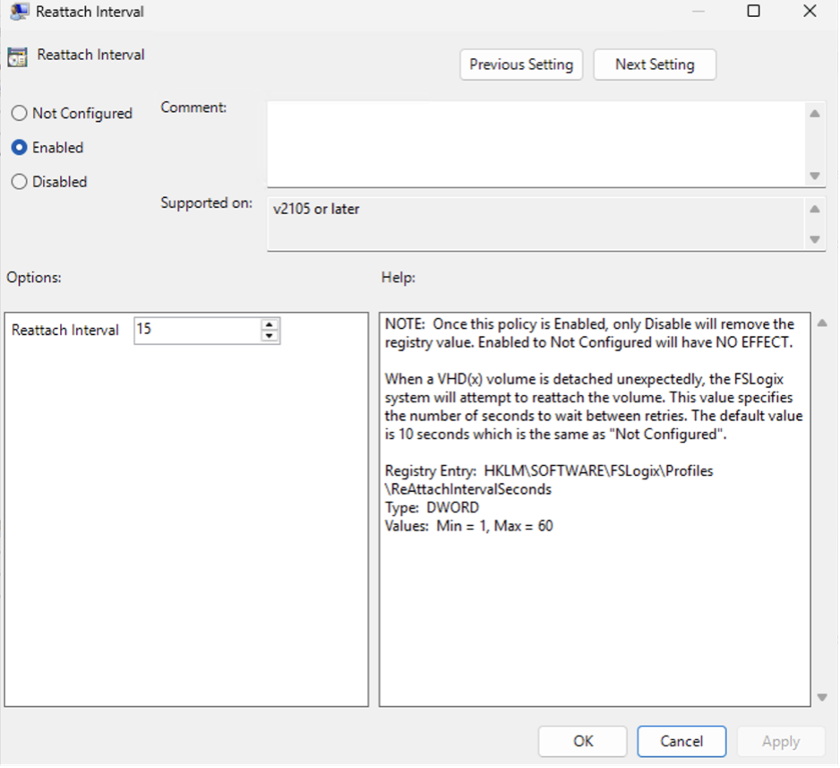Decrease Reattach Interval with down spinner arrow
840x768 pixels.
coord(269,336)
